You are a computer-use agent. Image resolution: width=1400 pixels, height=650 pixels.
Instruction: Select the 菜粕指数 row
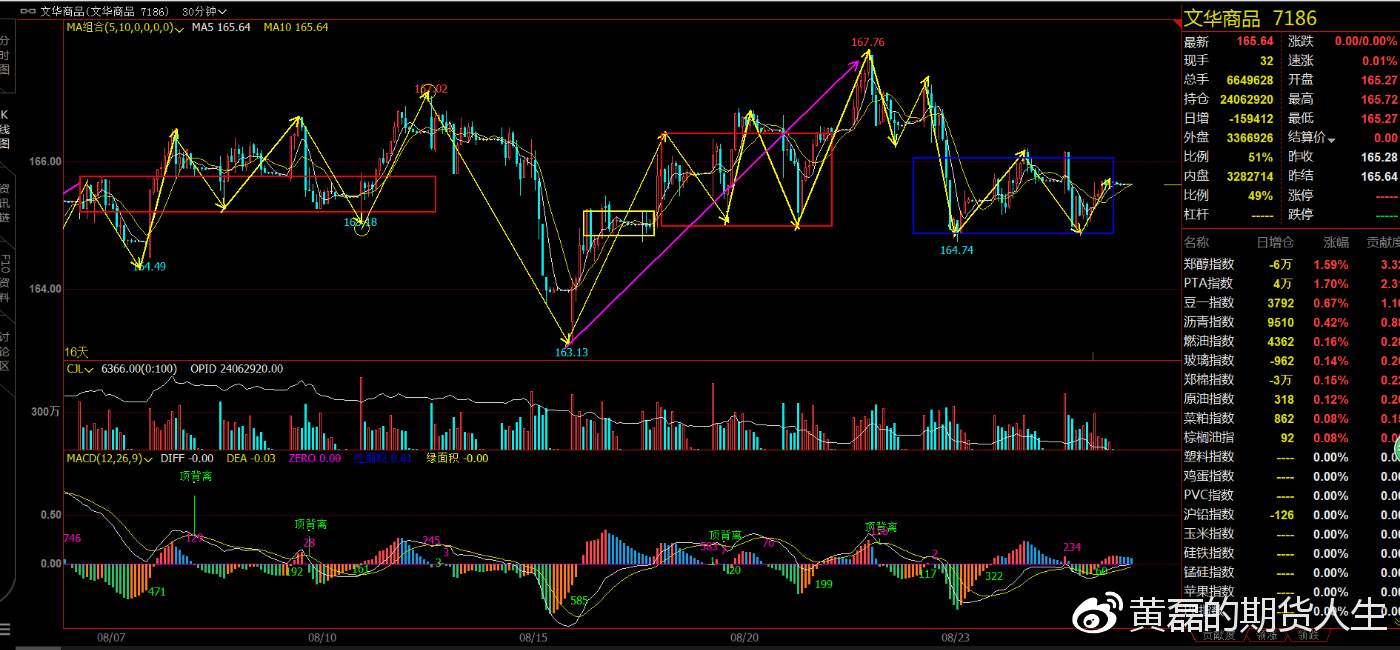[1290, 418]
